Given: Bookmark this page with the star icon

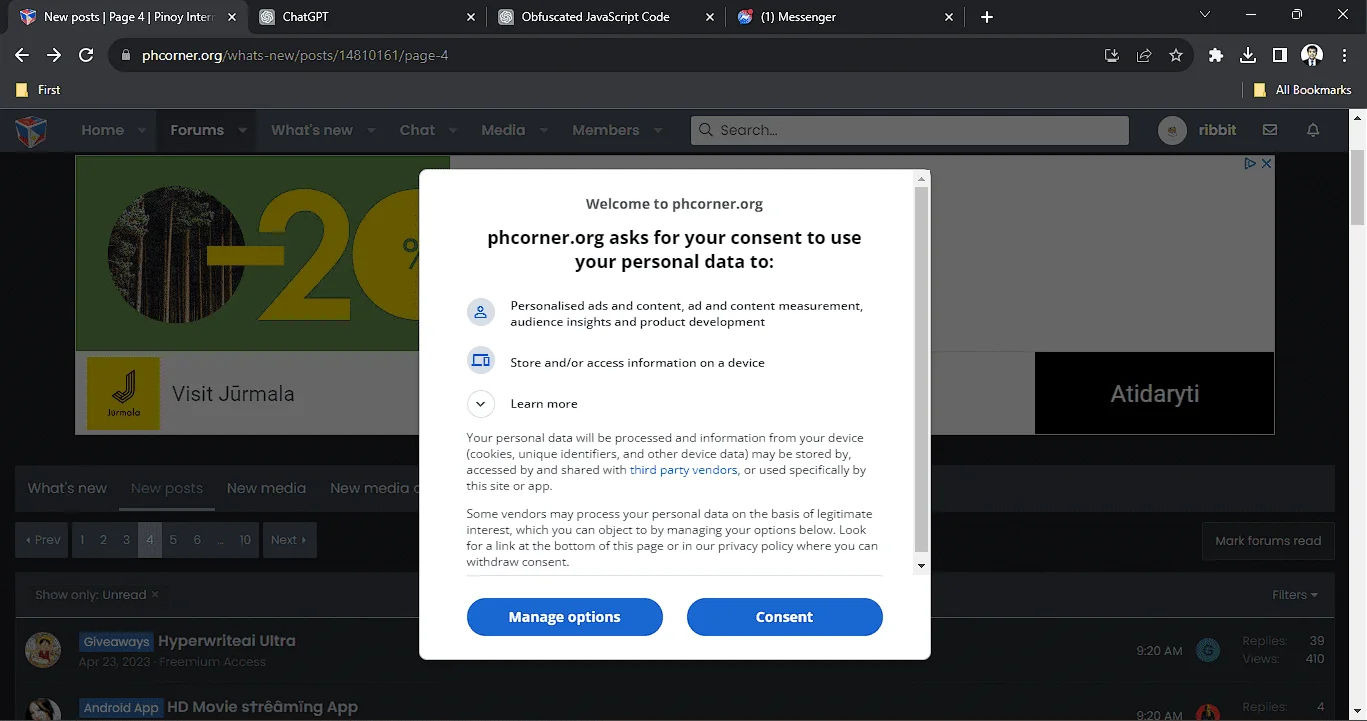Looking at the screenshot, I should coord(1176,56).
